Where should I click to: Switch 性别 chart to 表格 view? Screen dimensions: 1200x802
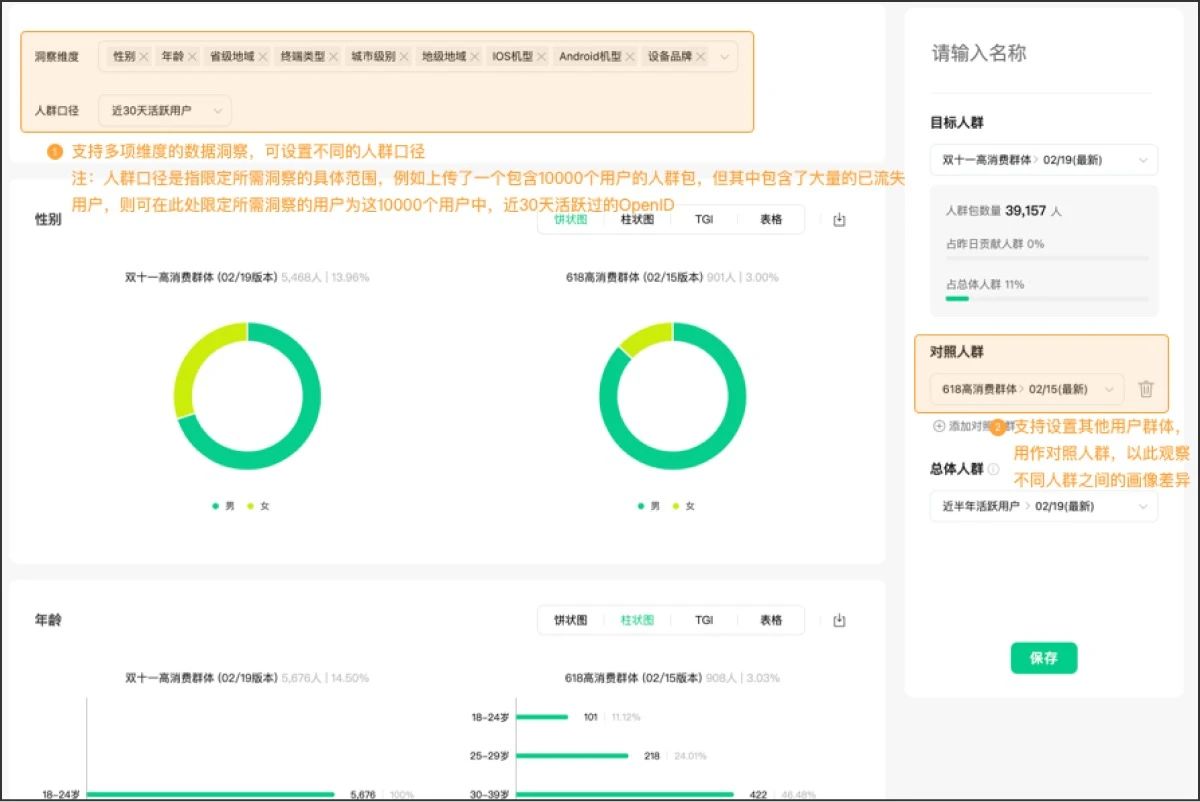click(771, 220)
